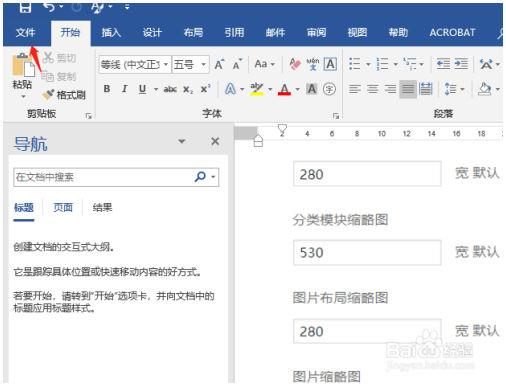
Task: Decrease font size with small A icon
Action: click(x=237, y=64)
